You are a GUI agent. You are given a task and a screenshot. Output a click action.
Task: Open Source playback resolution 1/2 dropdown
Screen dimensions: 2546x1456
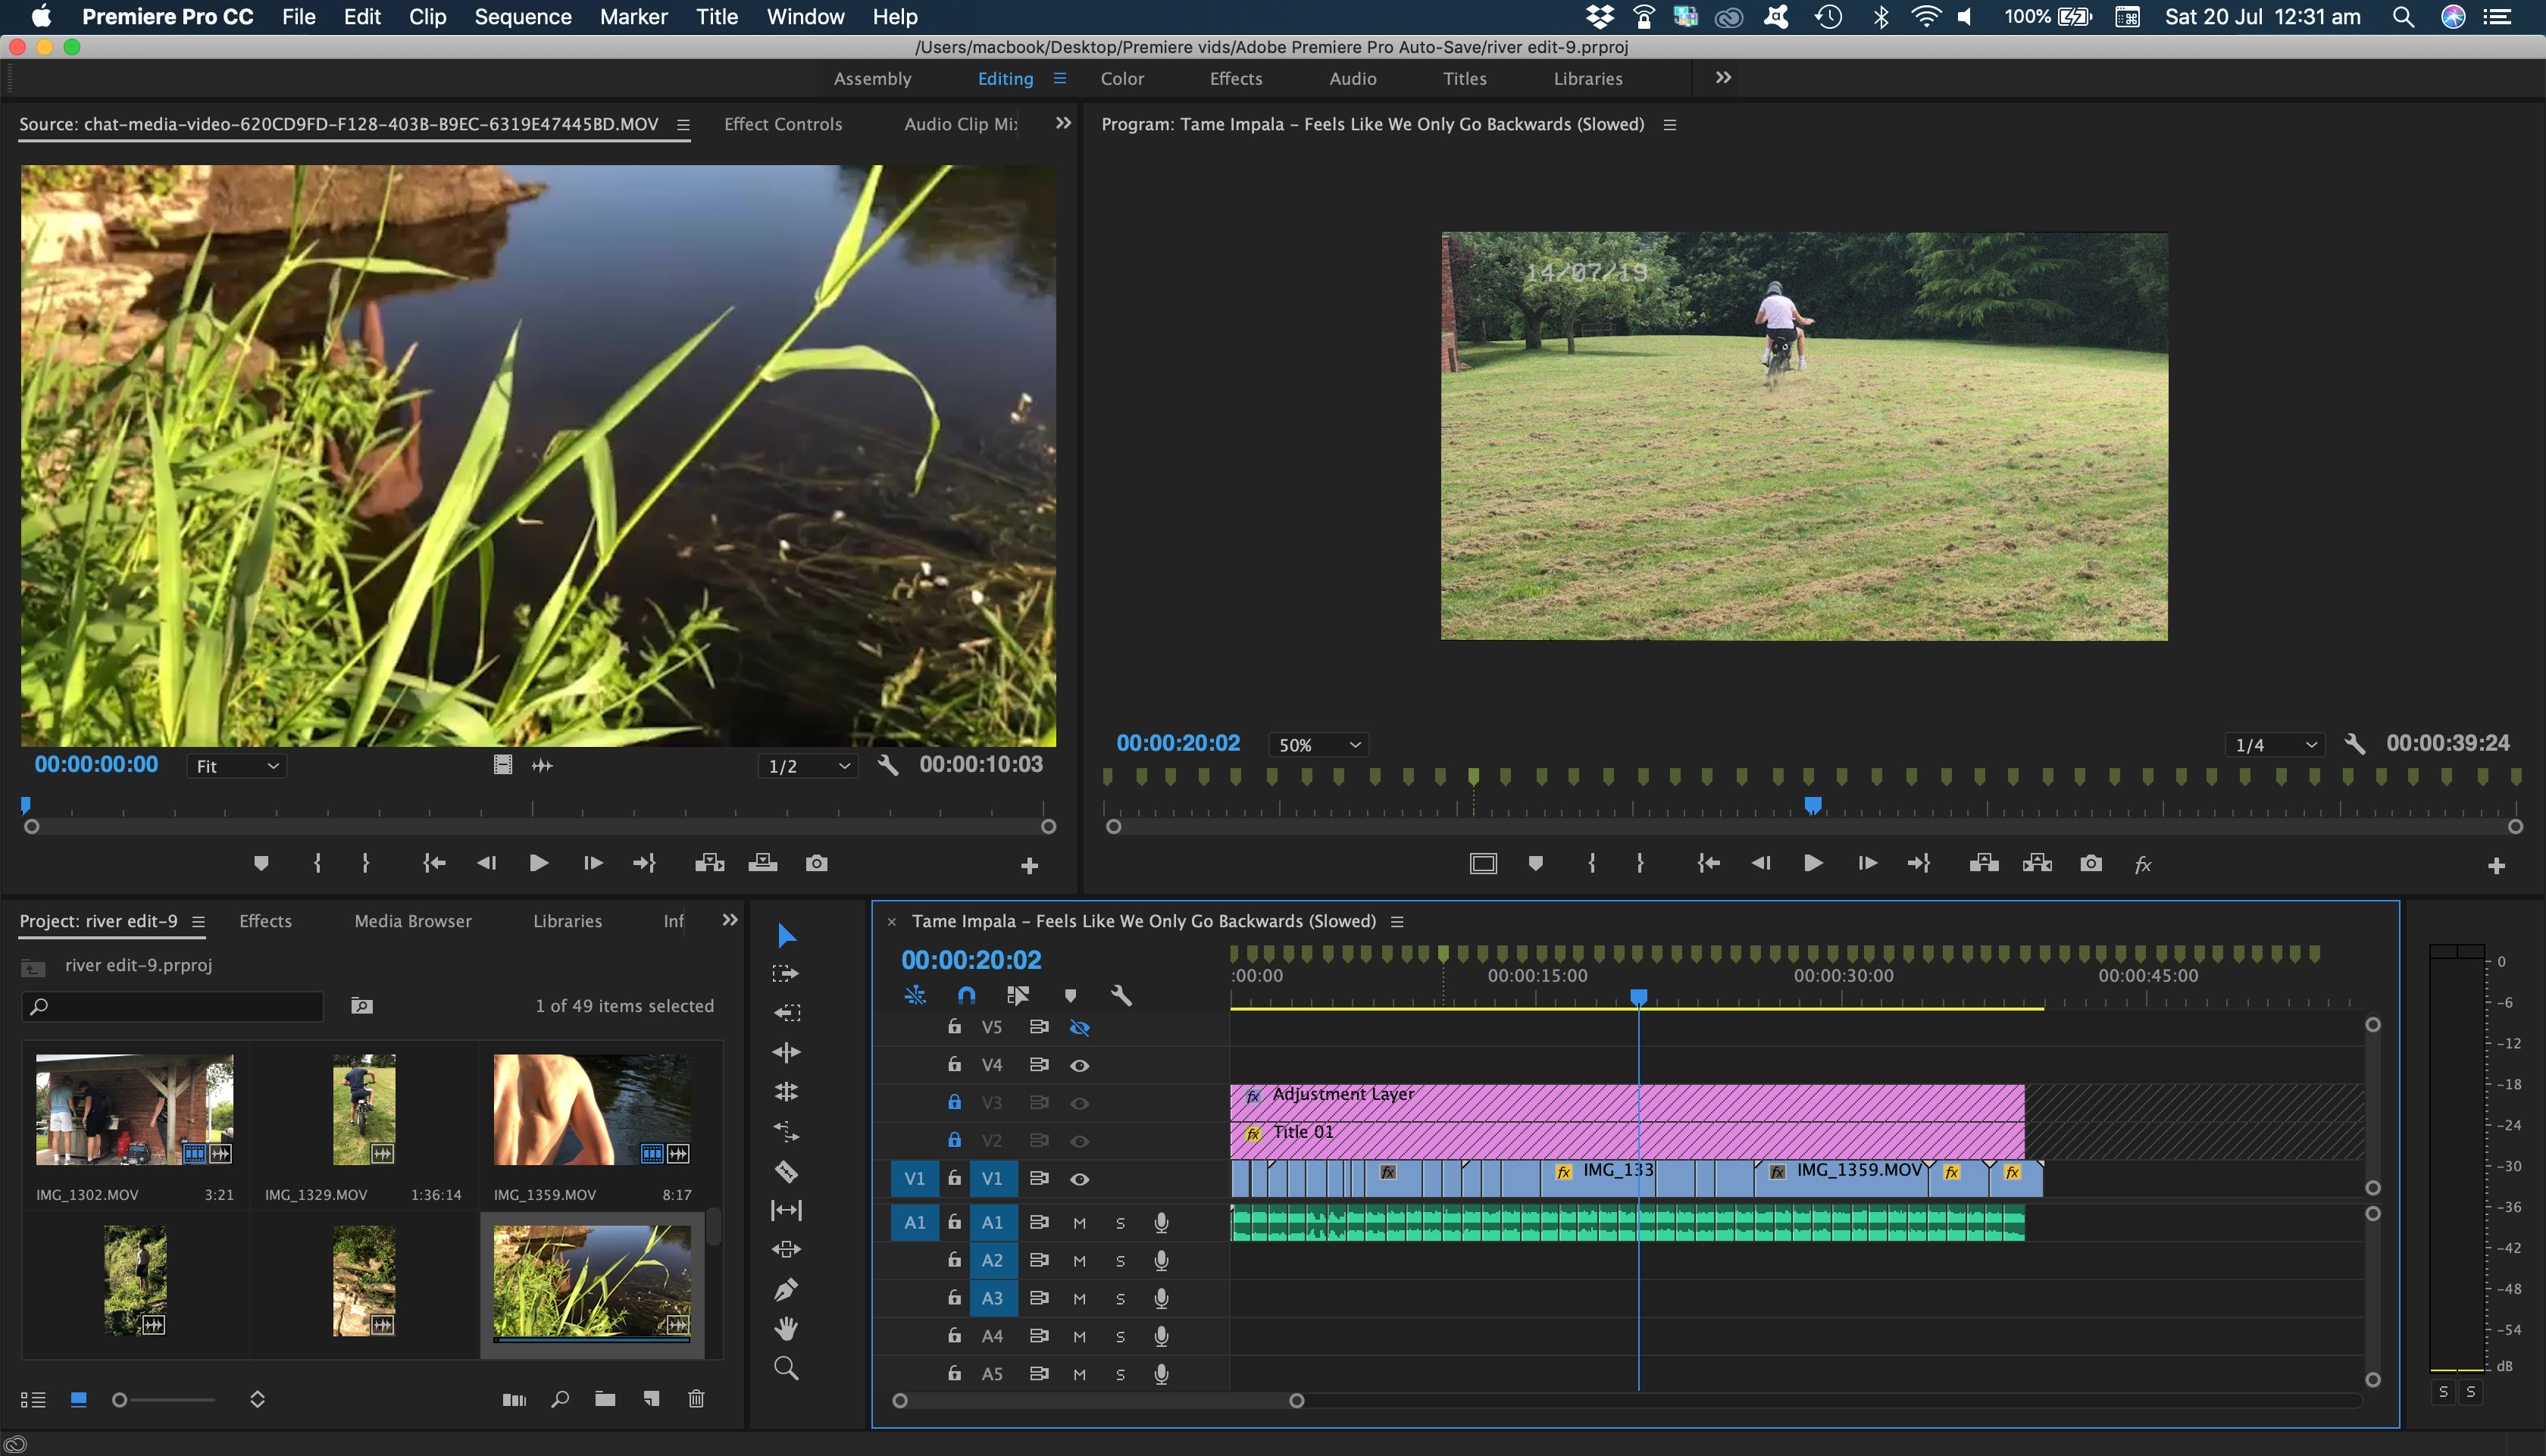coord(808,766)
